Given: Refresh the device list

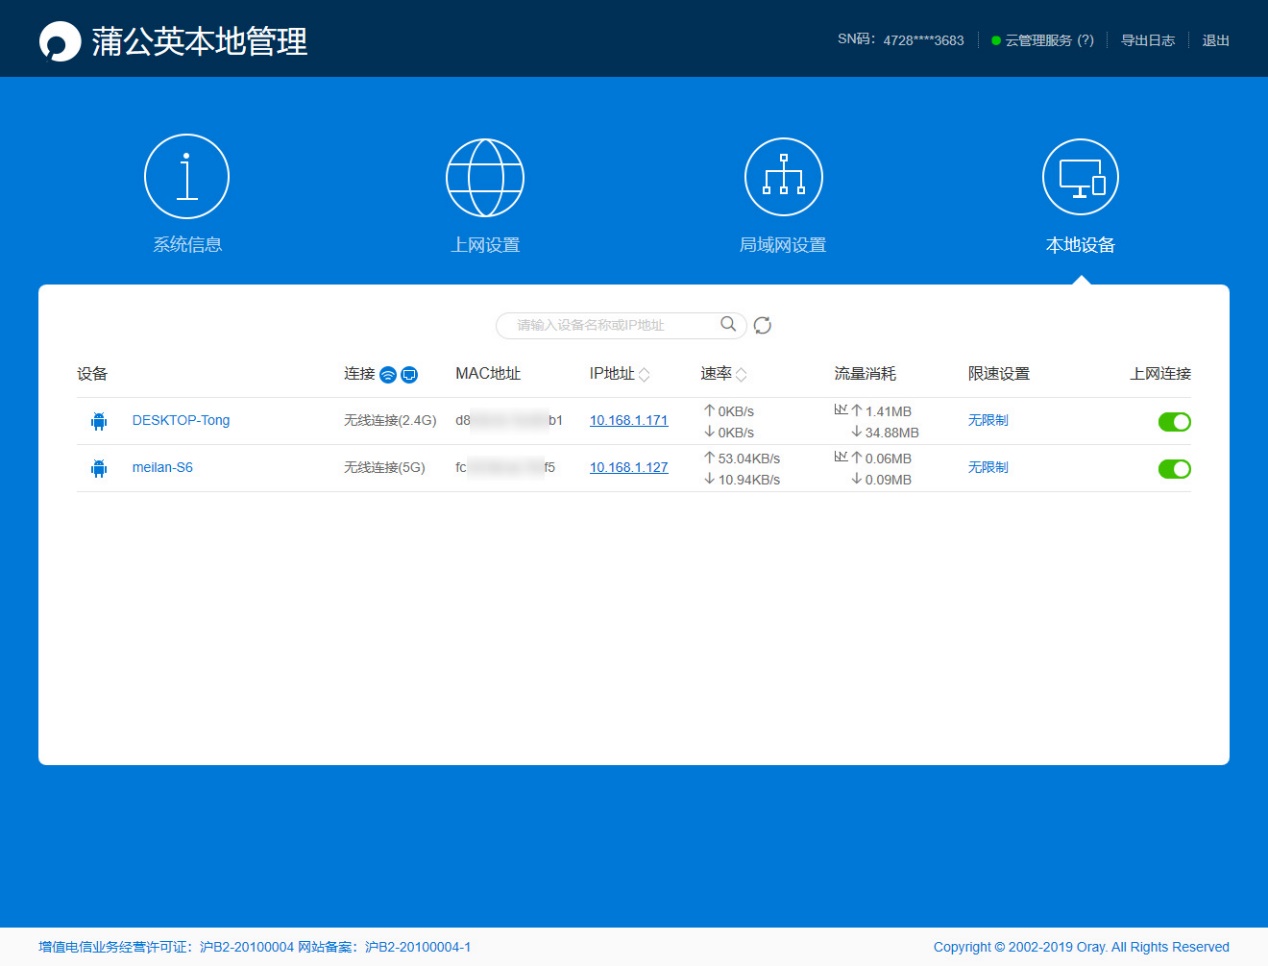Looking at the screenshot, I should point(763,324).
